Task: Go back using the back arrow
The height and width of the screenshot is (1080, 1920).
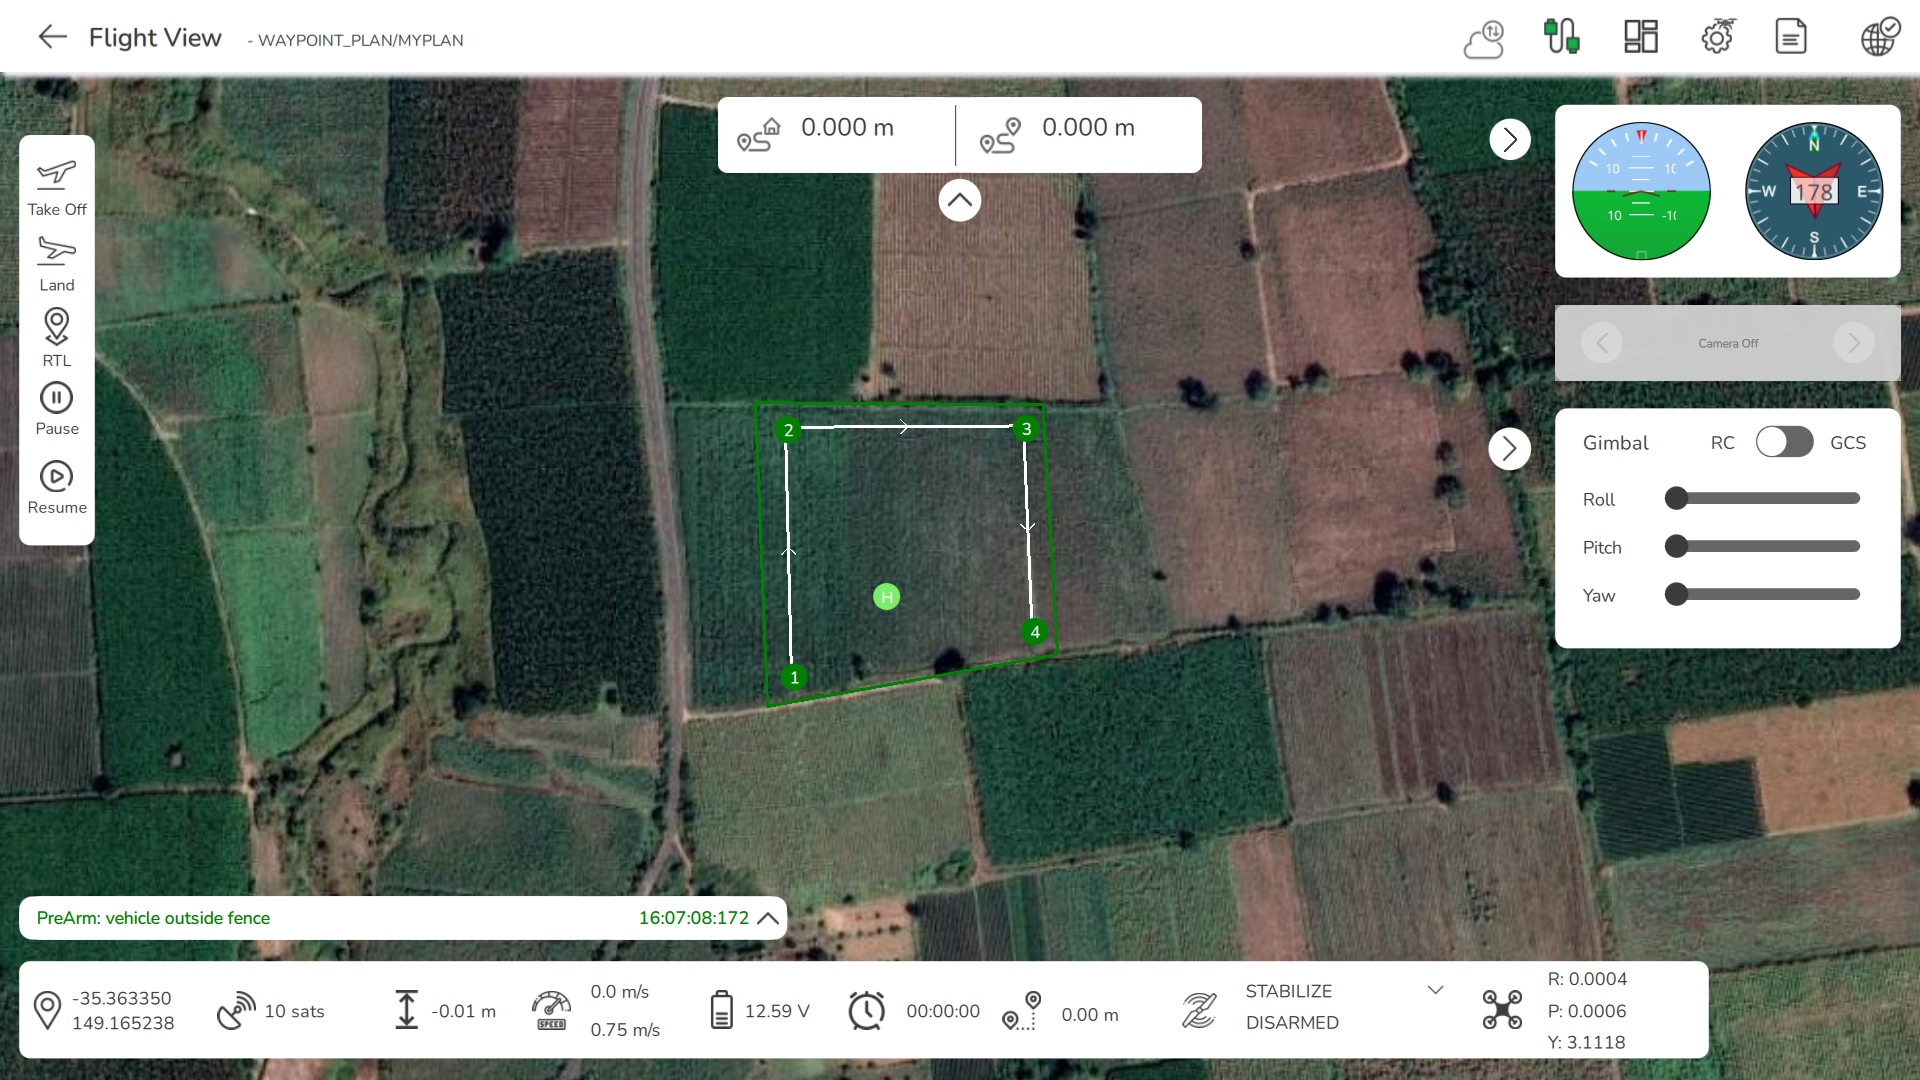Action: (x=51, y=36)
